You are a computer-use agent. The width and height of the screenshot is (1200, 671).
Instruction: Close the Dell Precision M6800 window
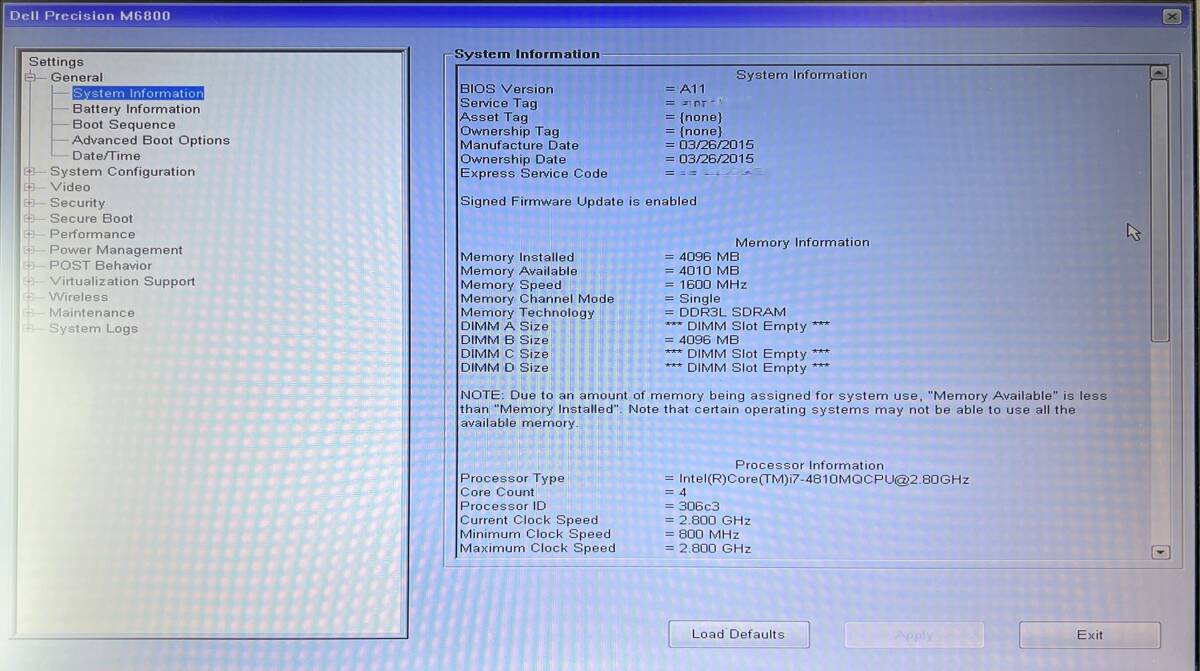[1172, 16]
